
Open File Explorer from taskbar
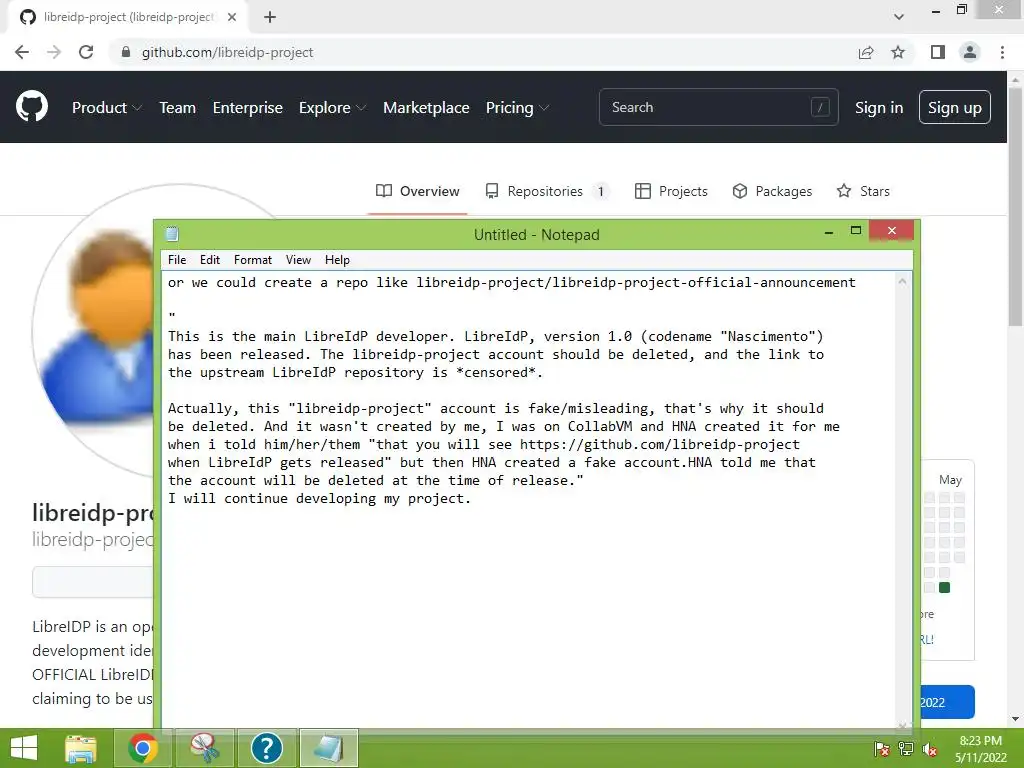pyautogui.click(x=81, y=748)
